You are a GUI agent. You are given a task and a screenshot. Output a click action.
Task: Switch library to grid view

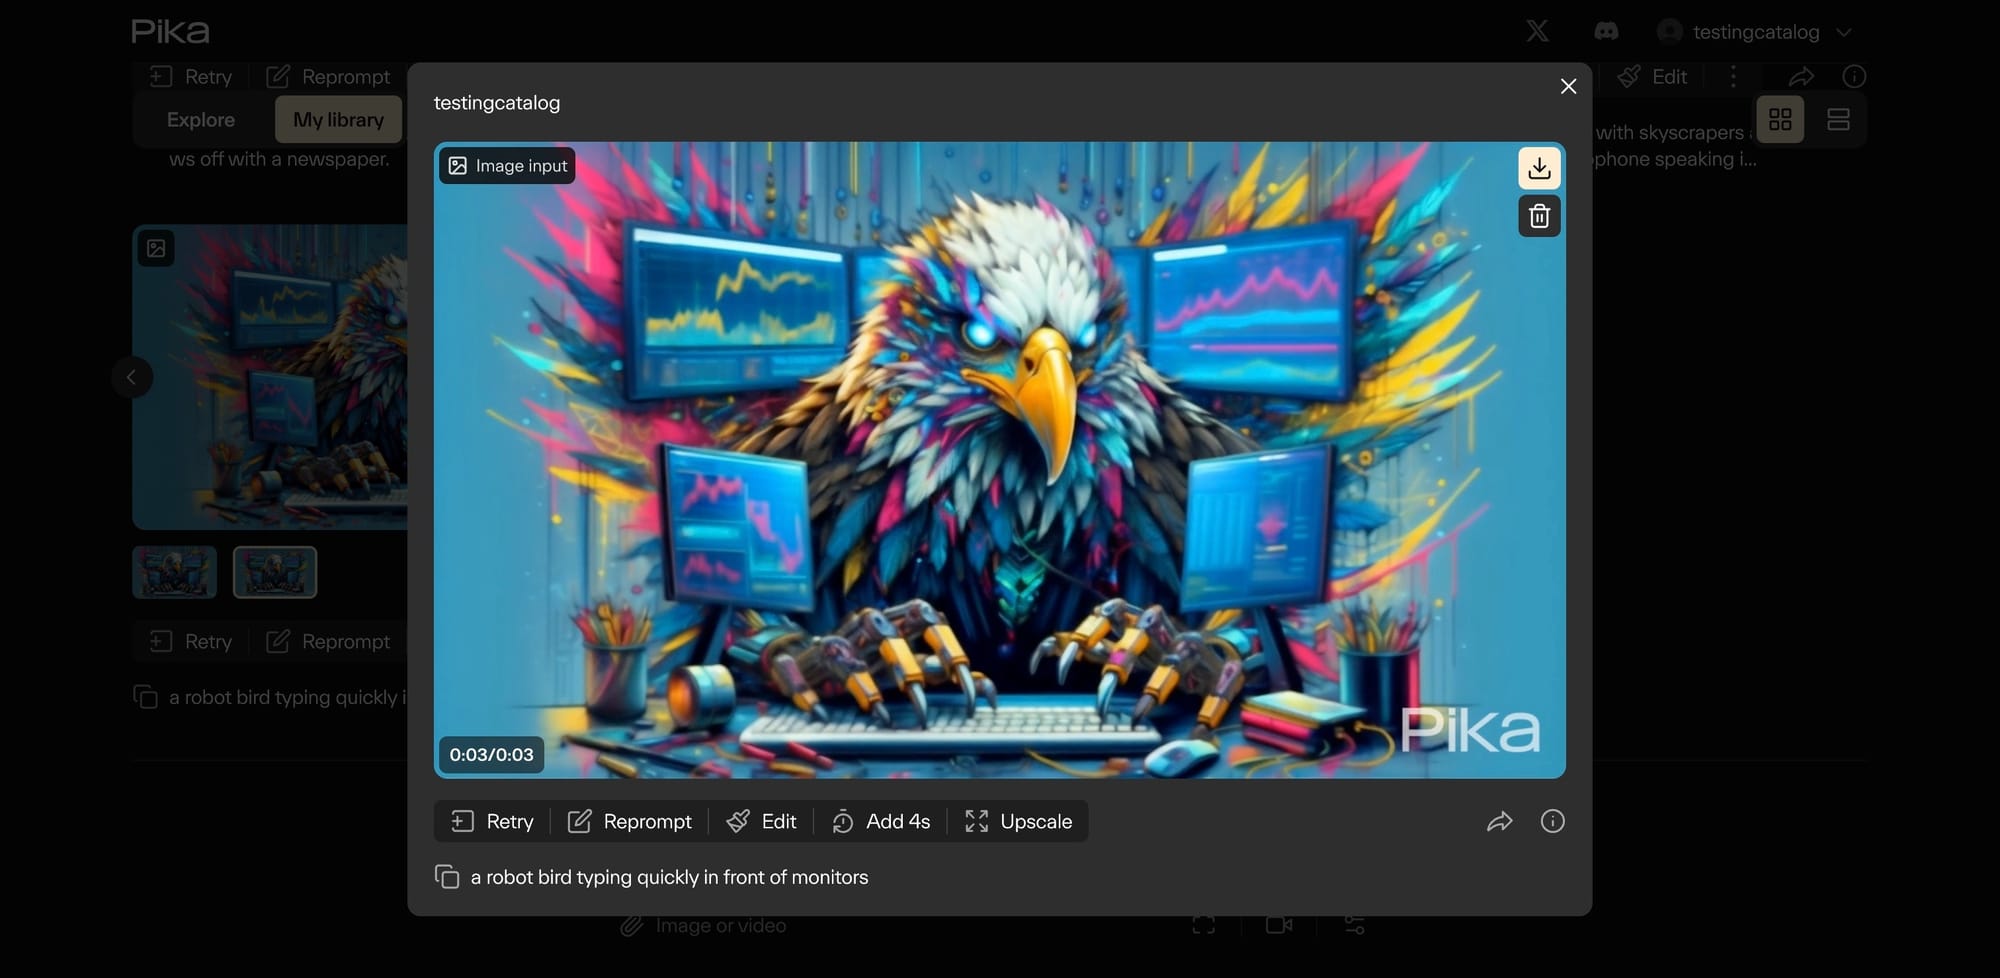click(x=1780, y=120)
